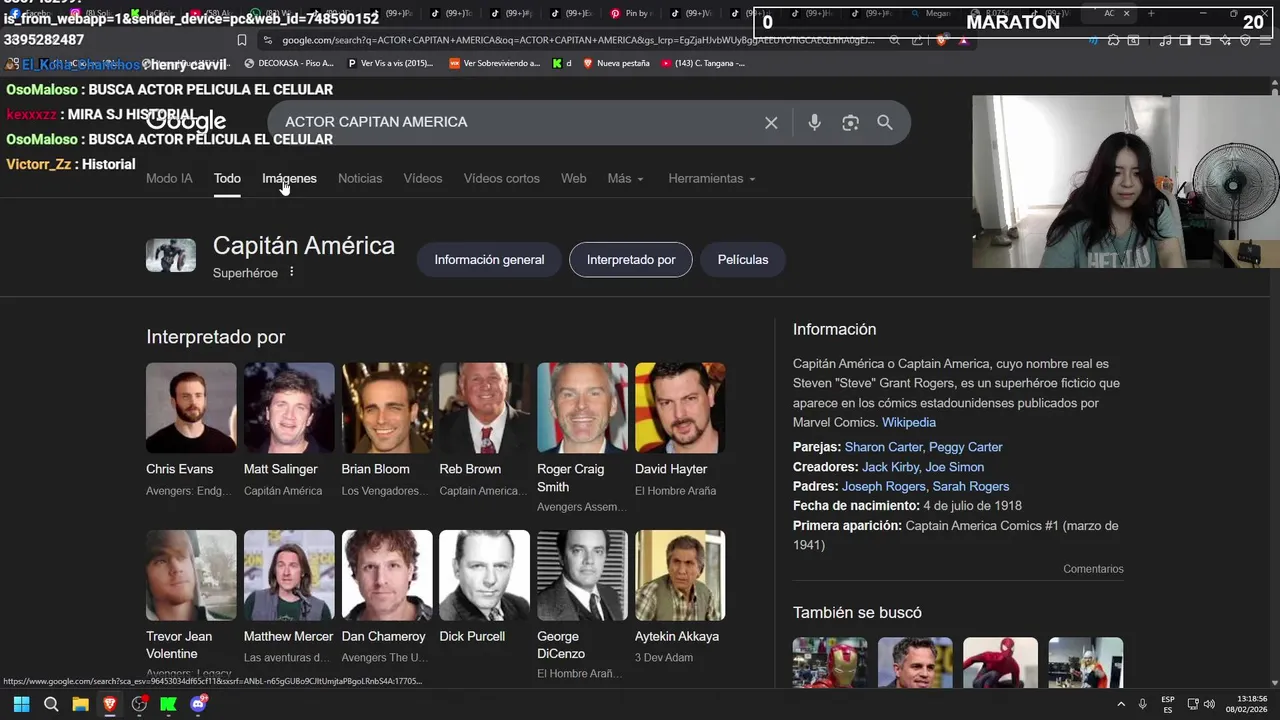Open OBS Studio taskbar icon
This screenshot has width=1280, height=720.
point(140,704)
